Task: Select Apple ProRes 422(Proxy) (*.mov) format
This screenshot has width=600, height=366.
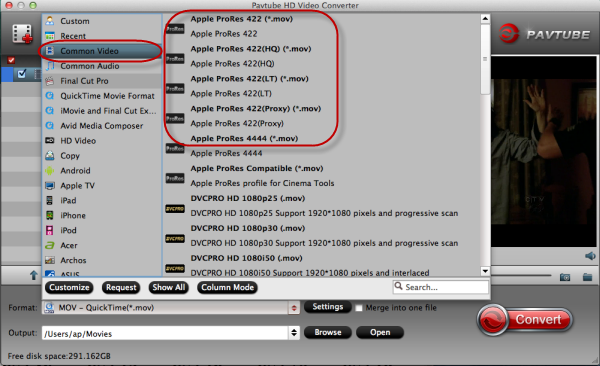Action: point(256,108)
